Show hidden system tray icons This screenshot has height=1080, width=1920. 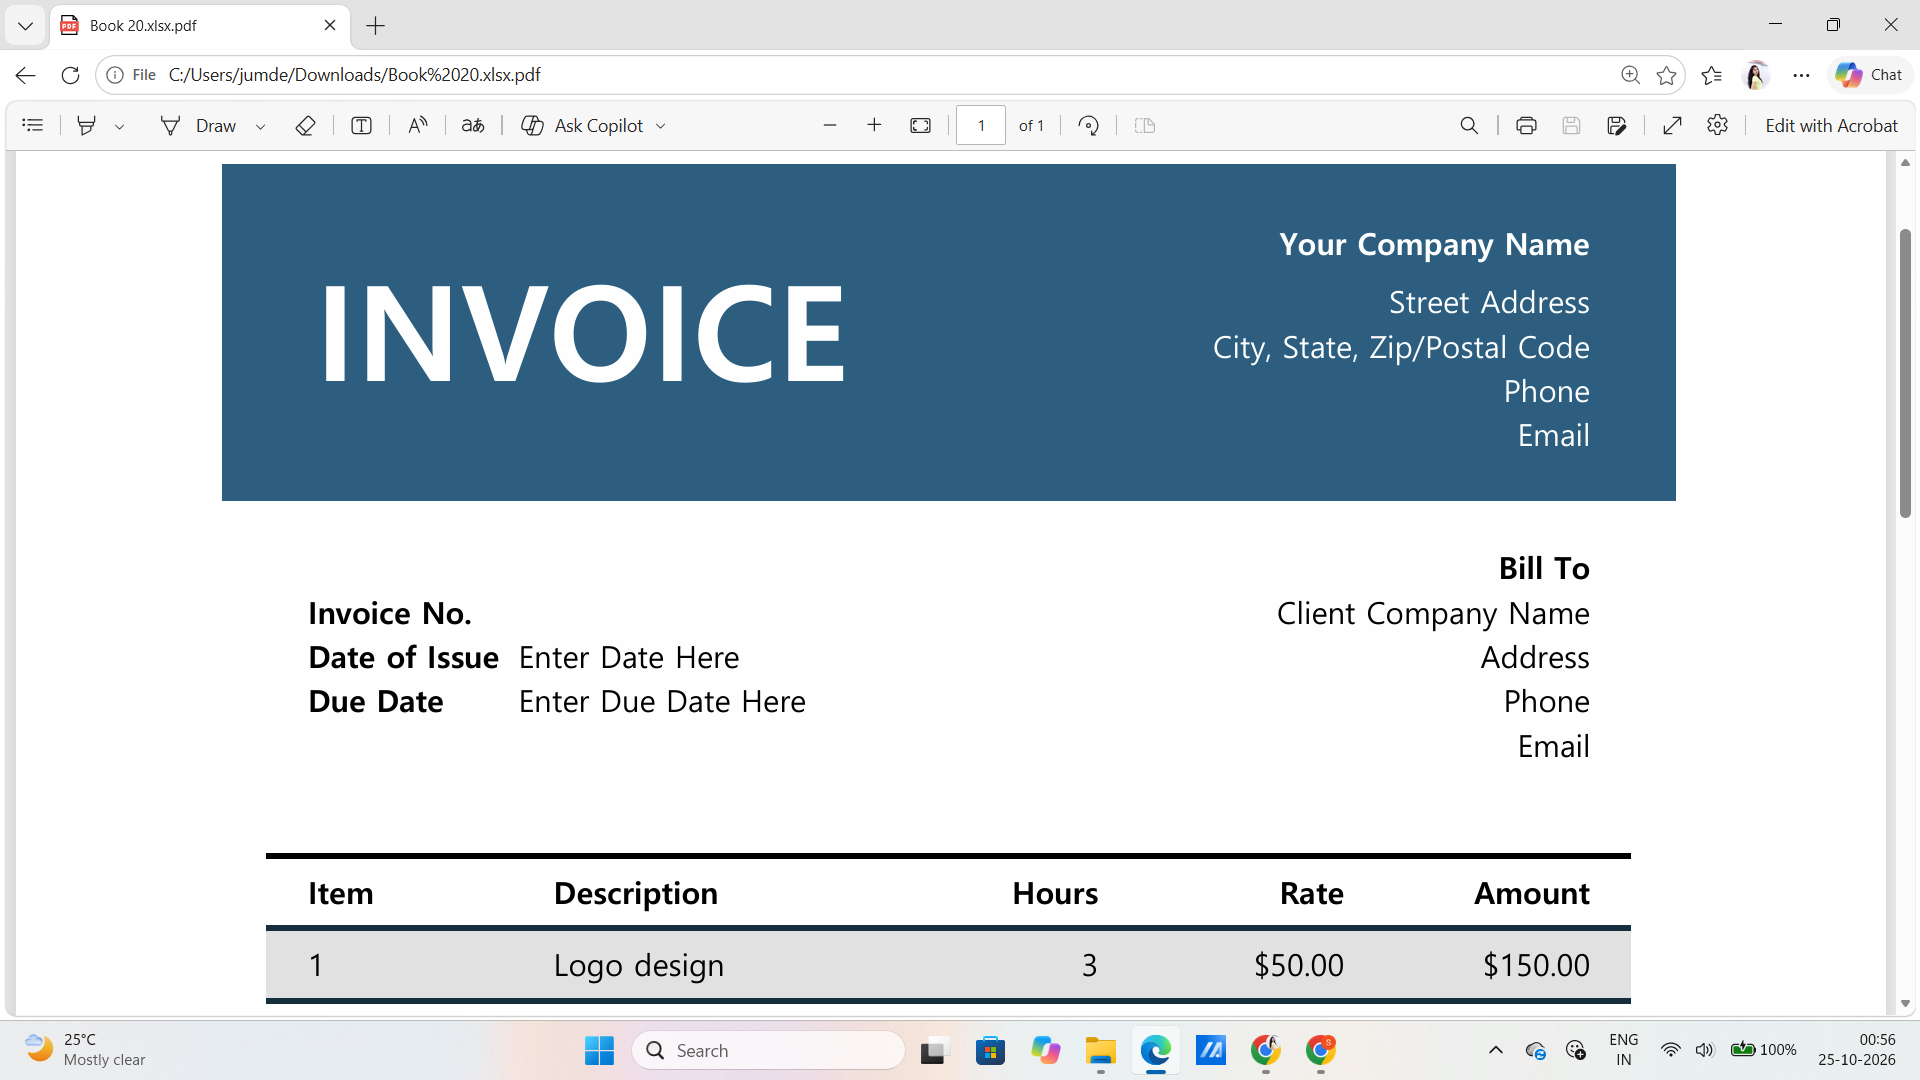1496,1051
